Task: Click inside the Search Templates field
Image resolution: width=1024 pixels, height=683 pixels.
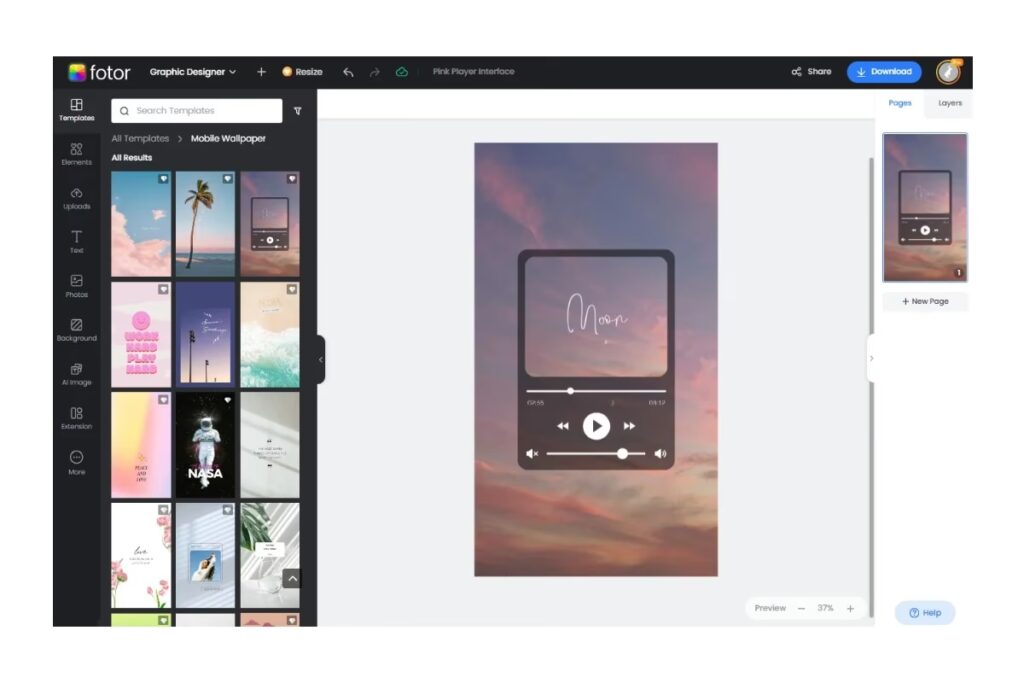Action: coord(200,111)
